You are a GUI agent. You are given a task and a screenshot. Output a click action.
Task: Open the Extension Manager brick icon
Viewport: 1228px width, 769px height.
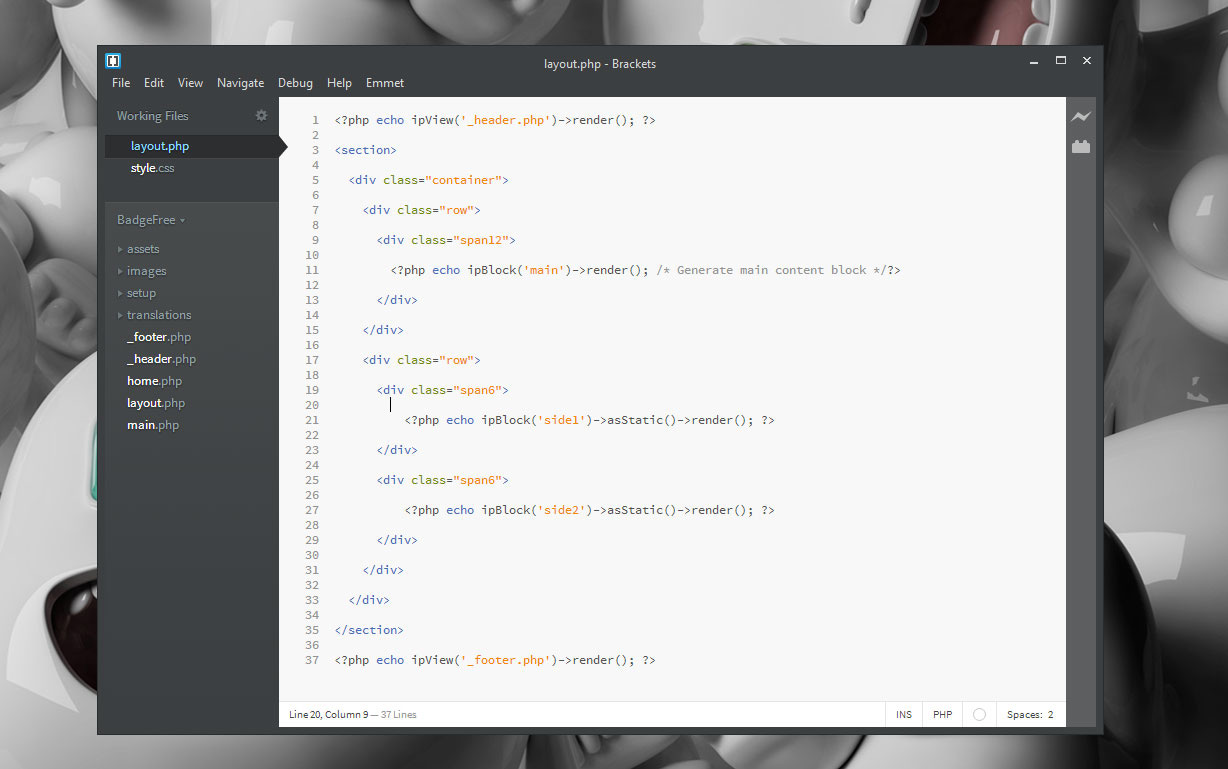pos(1080,147)
